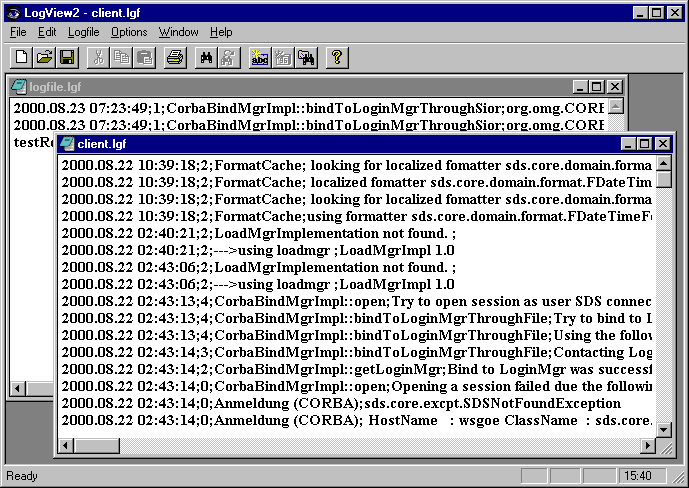Open Find with the binoculars icon

(206, 58)
